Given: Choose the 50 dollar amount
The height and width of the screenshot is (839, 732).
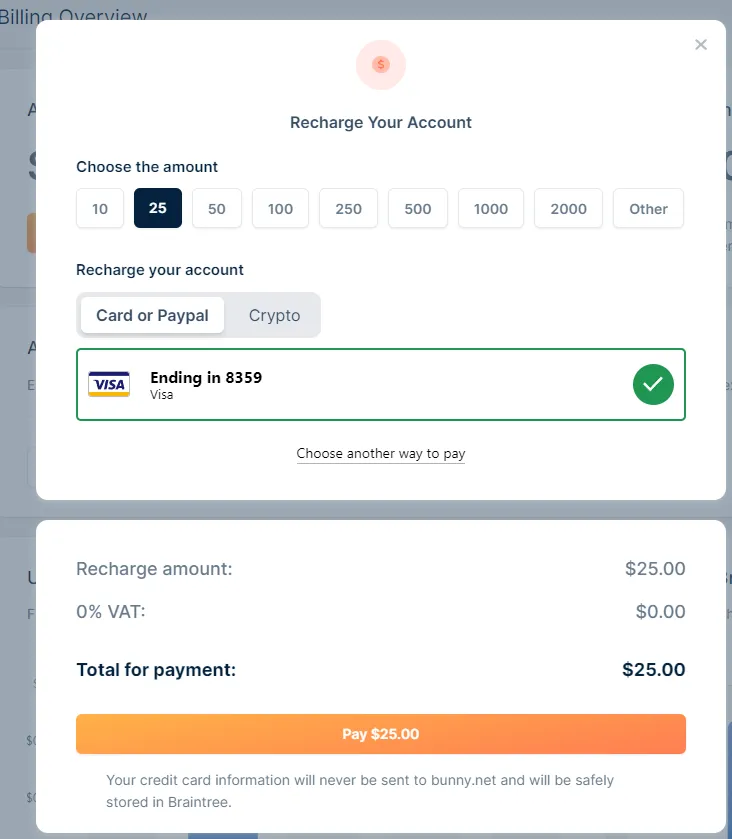Looking at the screenshot, I should point(217,209).
